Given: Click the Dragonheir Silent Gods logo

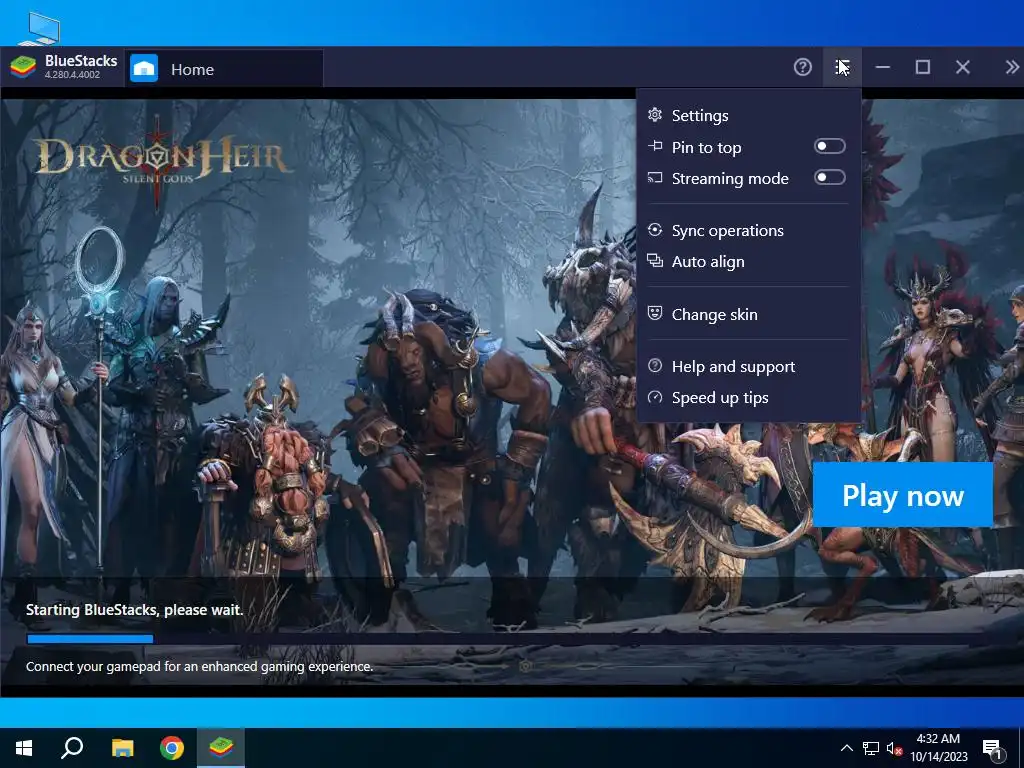Looking at the screenshot, I should [161, 161].
